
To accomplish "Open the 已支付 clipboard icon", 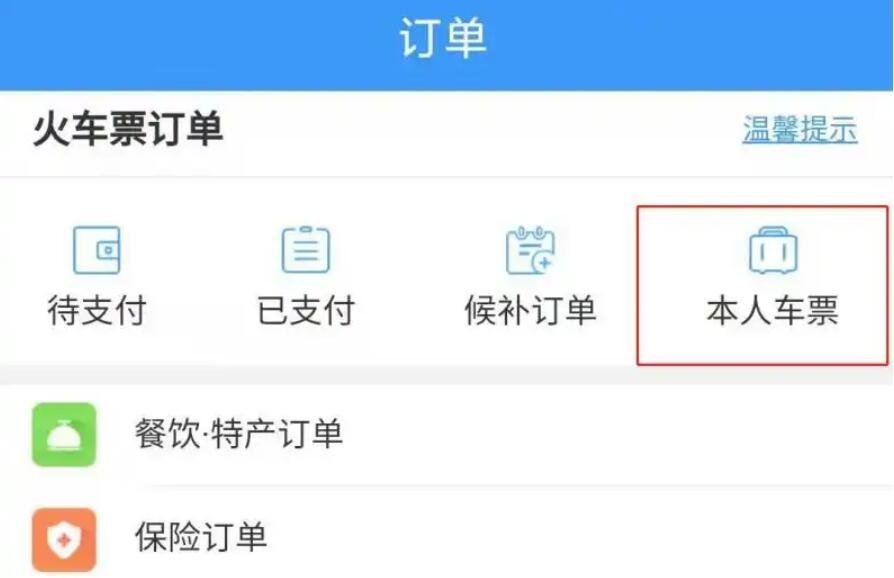I will (x=306, y=250).
